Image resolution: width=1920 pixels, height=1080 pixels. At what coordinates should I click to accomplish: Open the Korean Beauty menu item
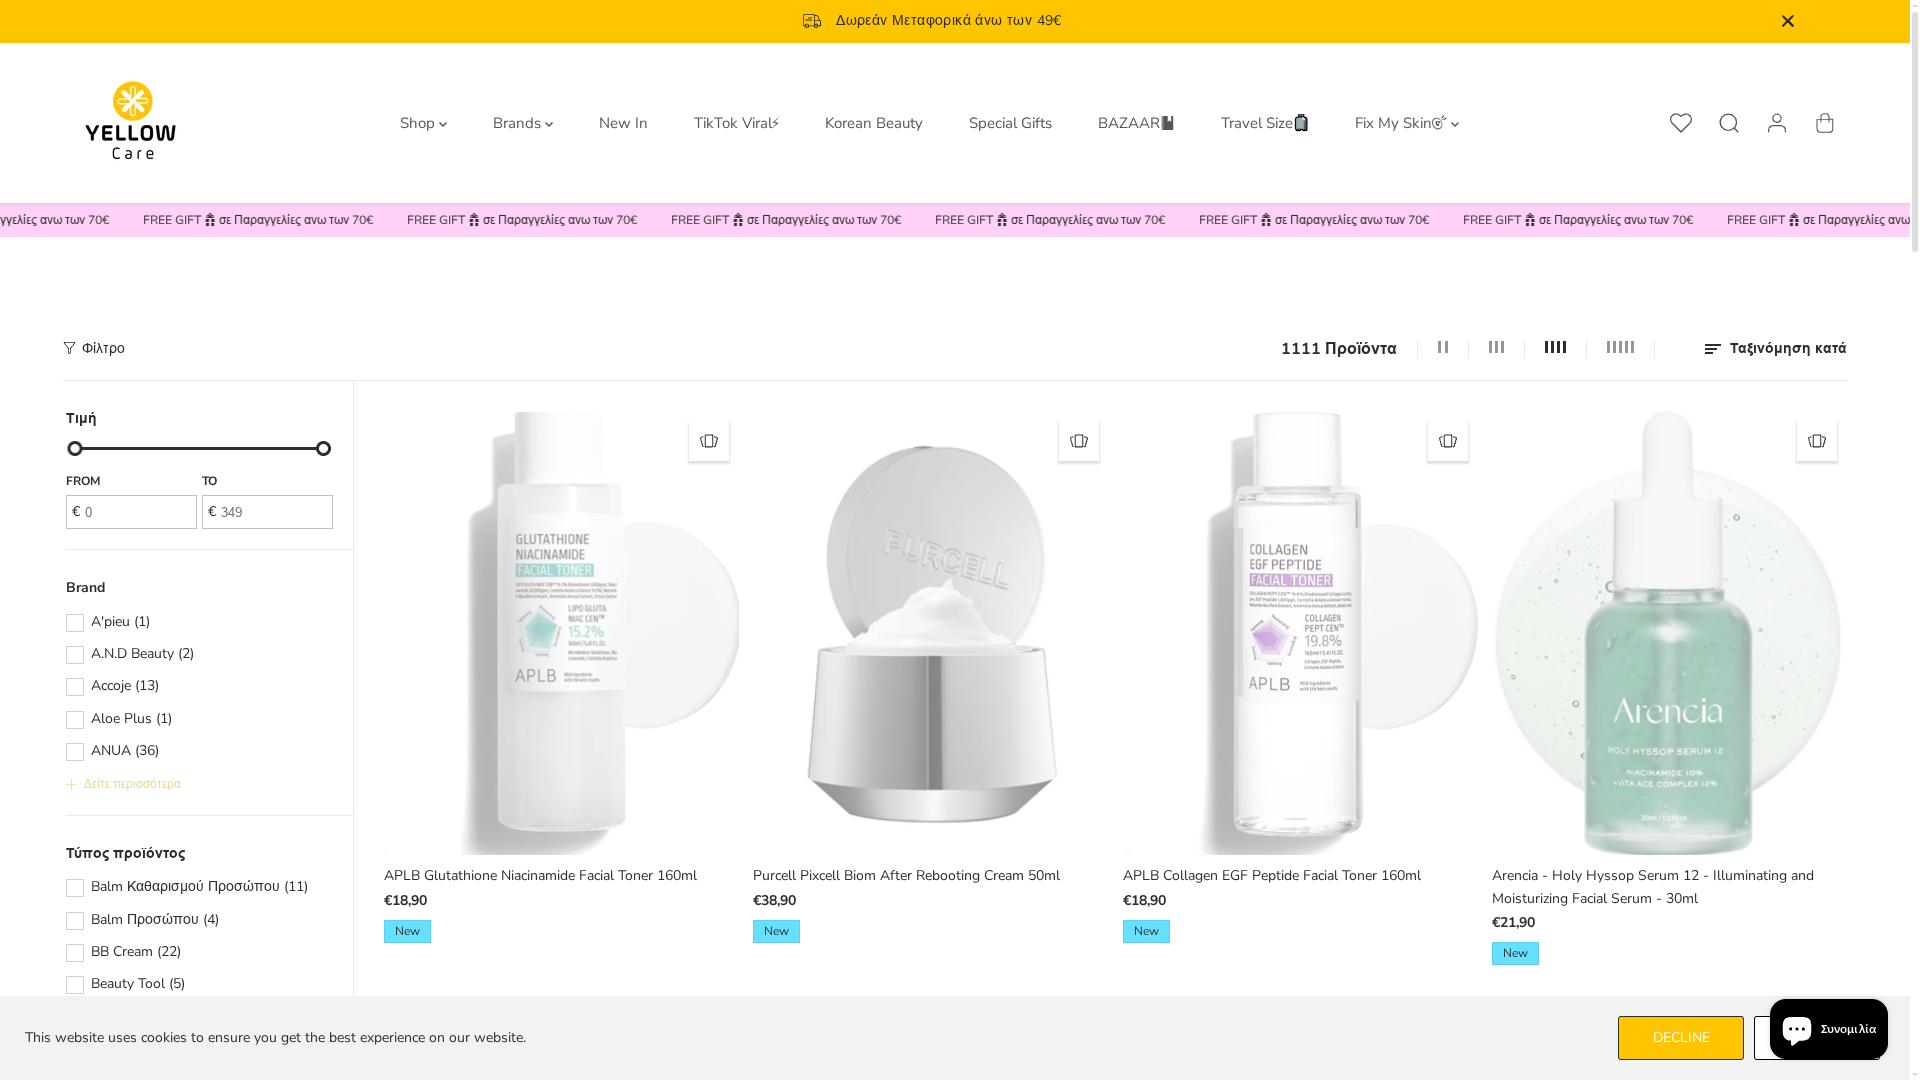point(874,123)
